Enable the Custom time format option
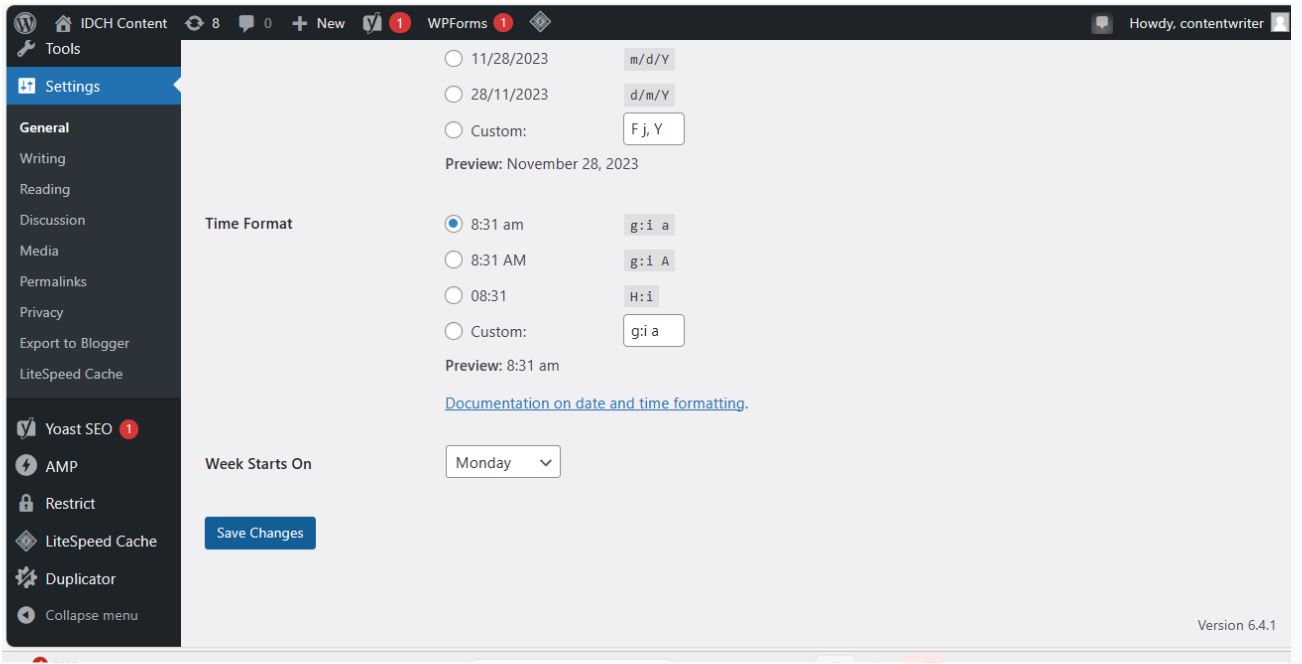This screenshot has width=1302, height=664. (x=453, y=329)
